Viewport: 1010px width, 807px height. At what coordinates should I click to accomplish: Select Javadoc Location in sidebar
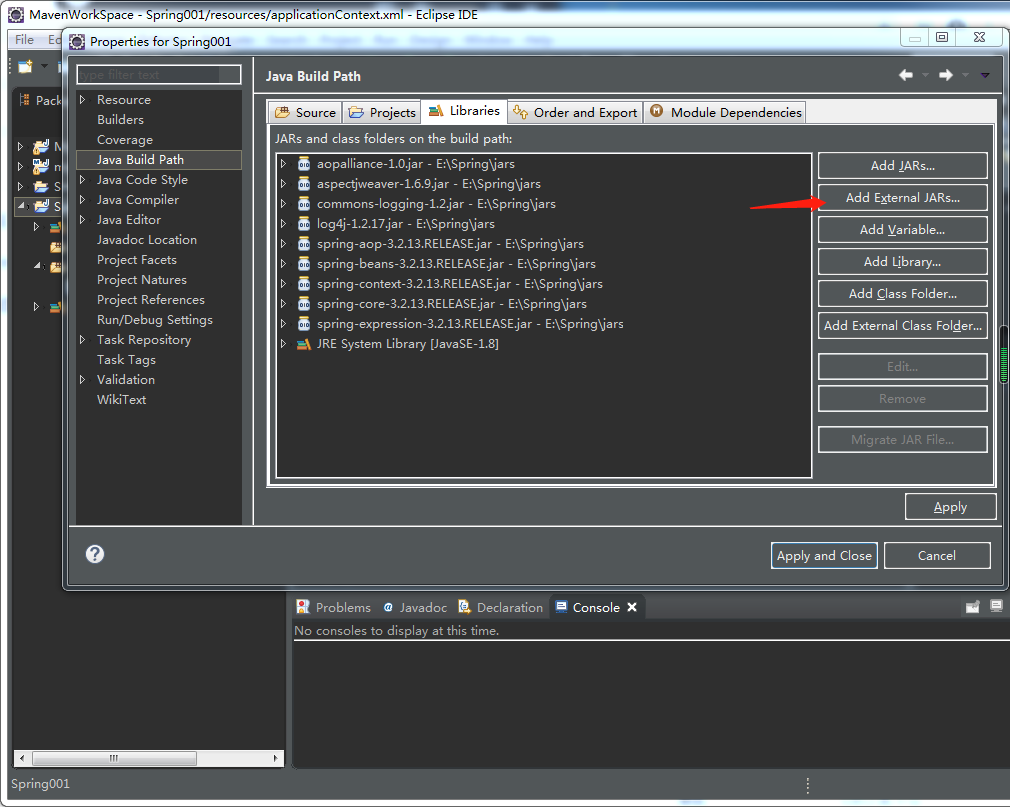pos(147,240)
